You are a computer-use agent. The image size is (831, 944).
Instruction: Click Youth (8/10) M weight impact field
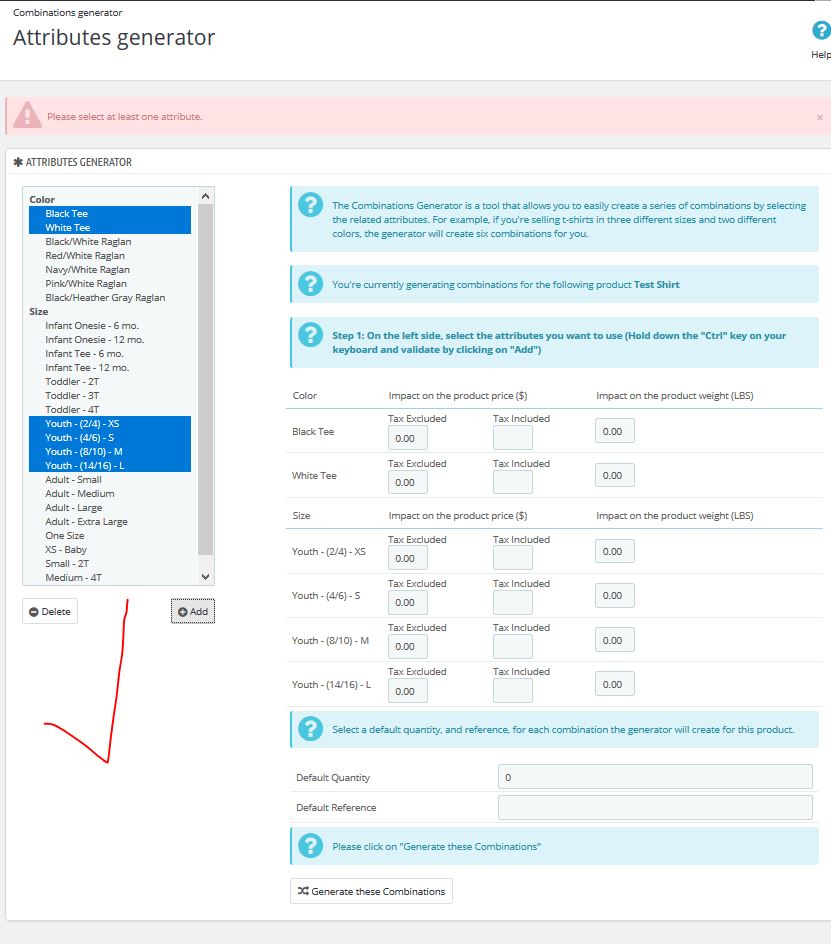coord(614,640)
